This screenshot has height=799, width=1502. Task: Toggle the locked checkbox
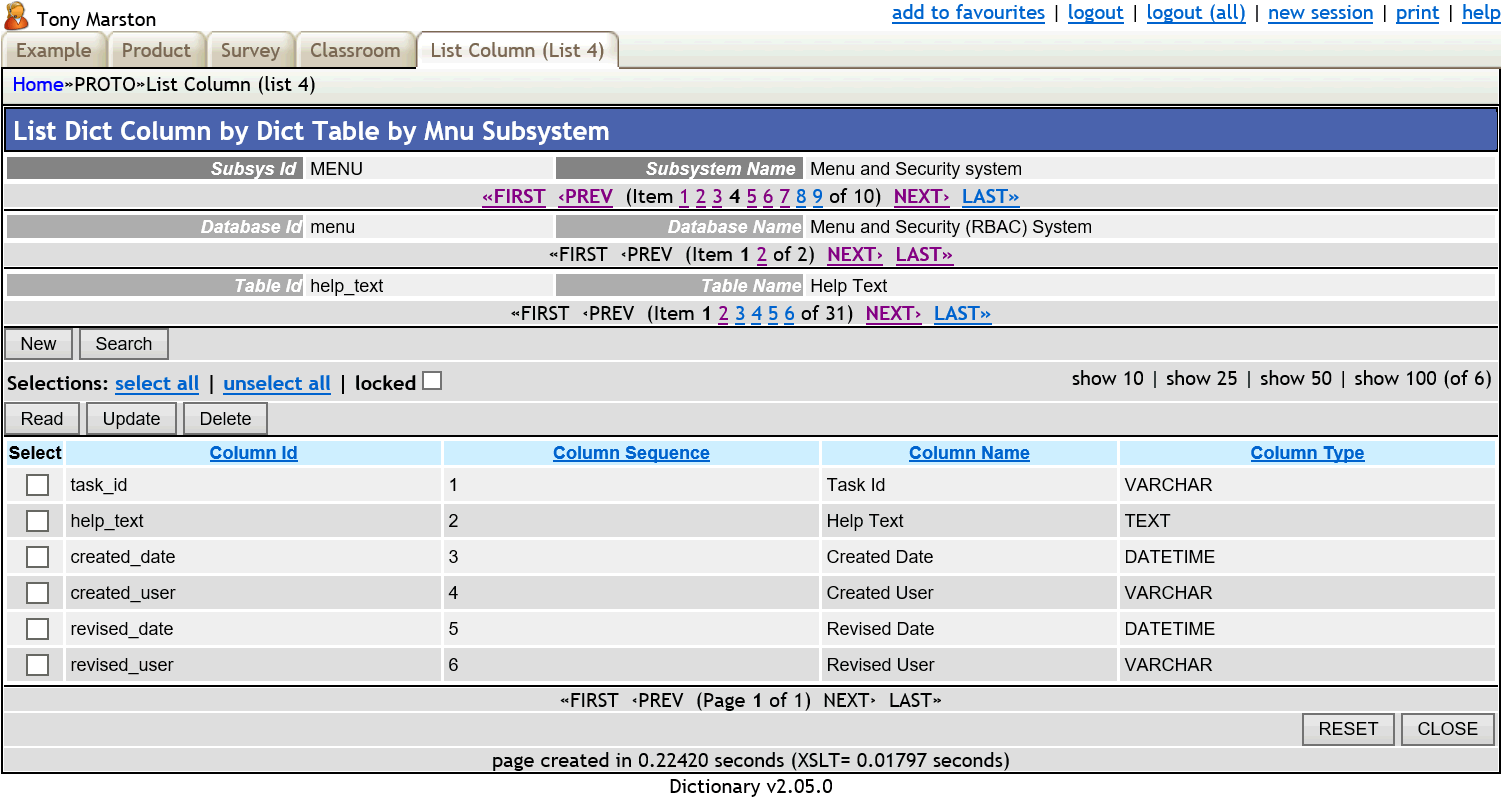431,381
